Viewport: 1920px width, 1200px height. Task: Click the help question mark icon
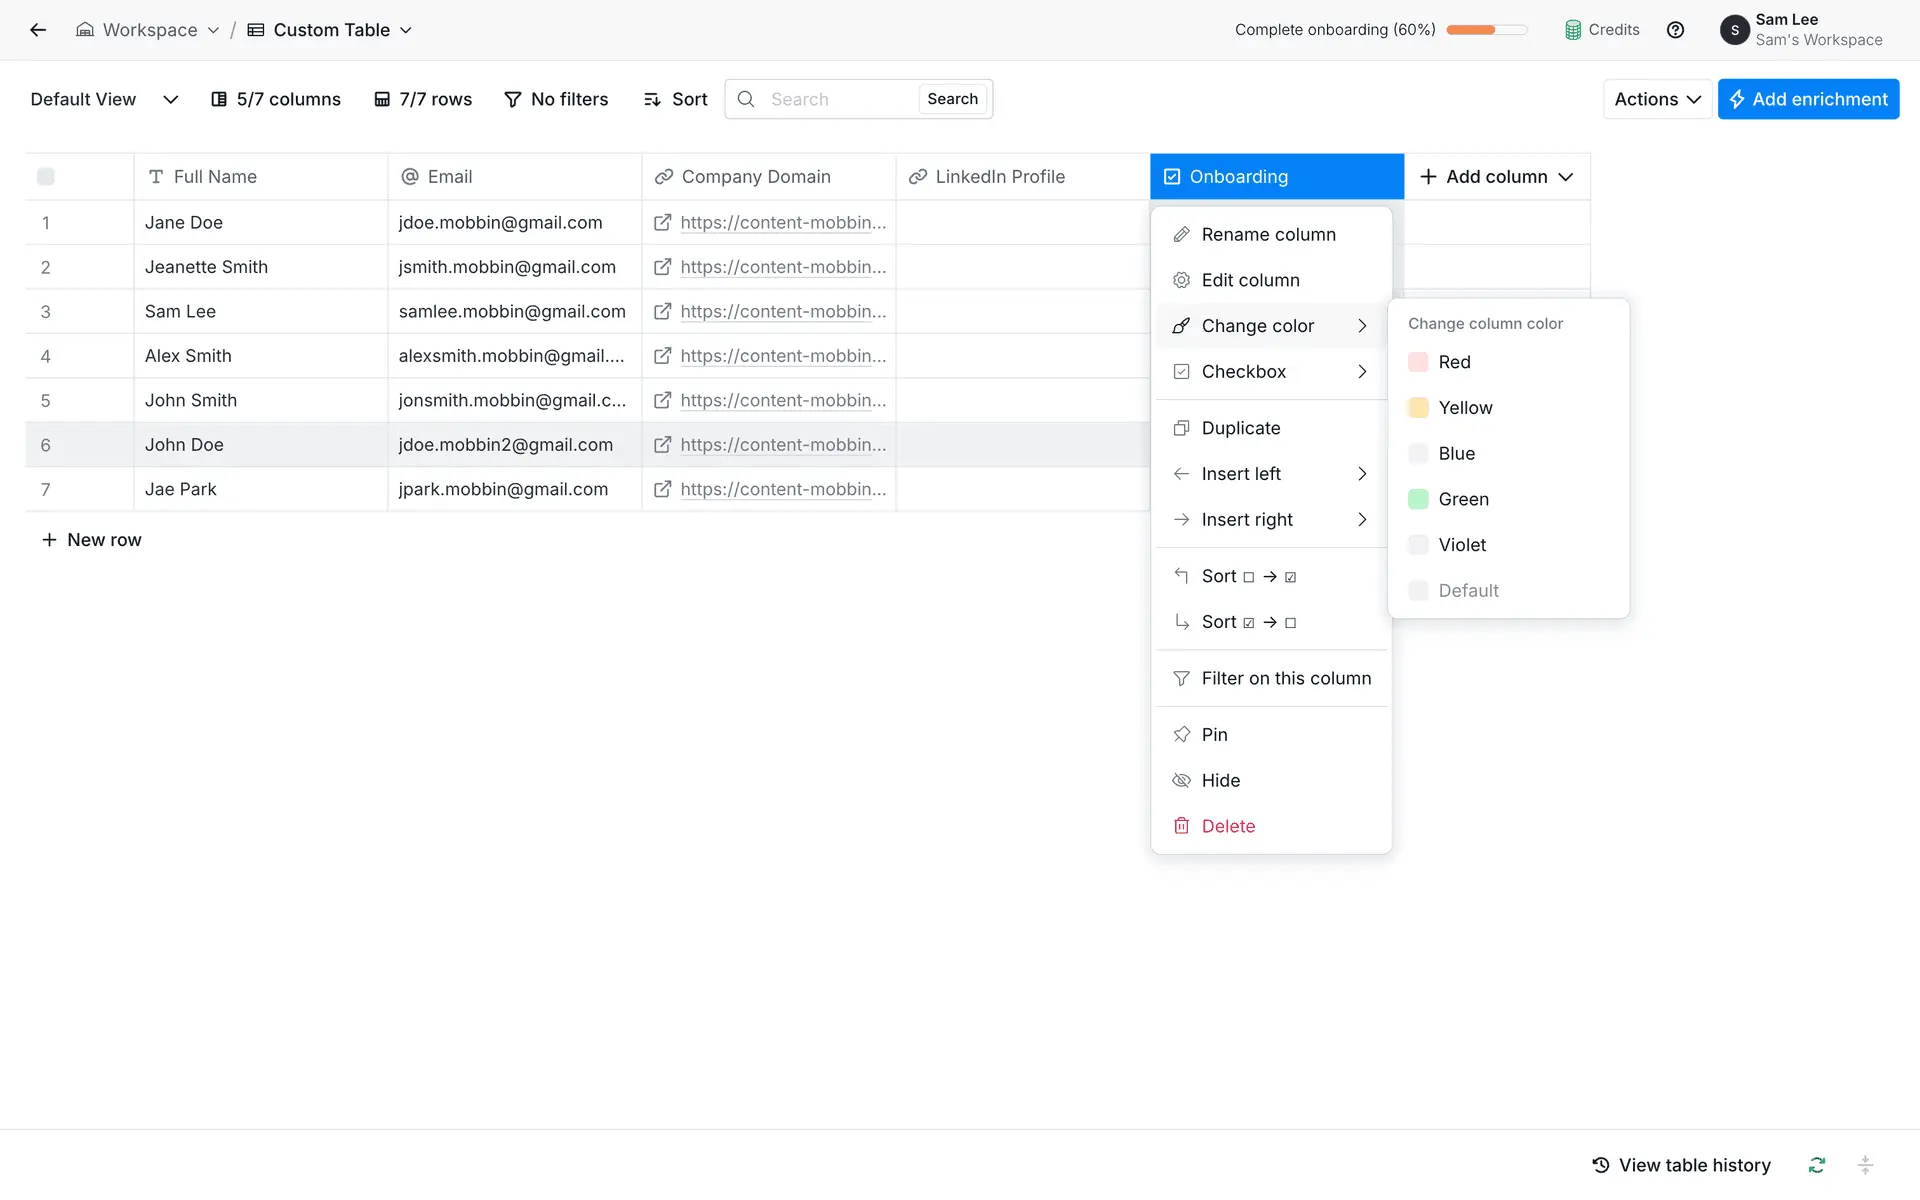(x=1675, y=30)
